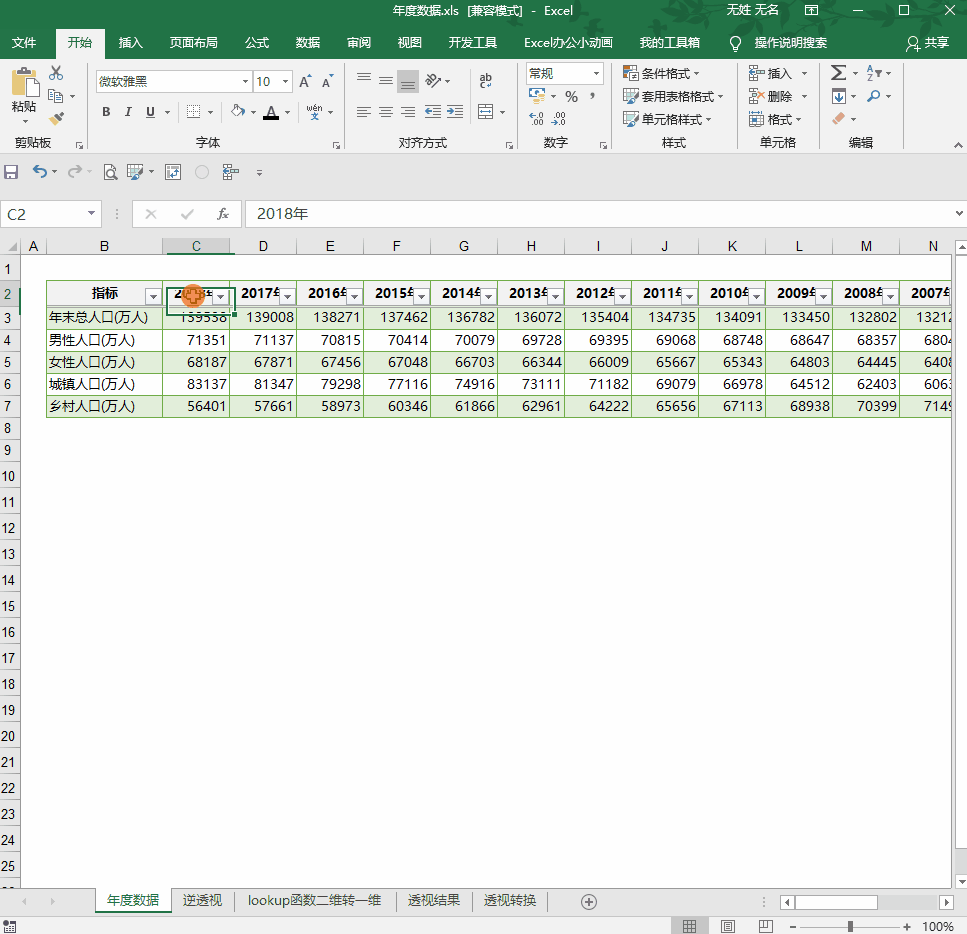Click the Find and Select magnifier icon

click(x=874, y=96)
